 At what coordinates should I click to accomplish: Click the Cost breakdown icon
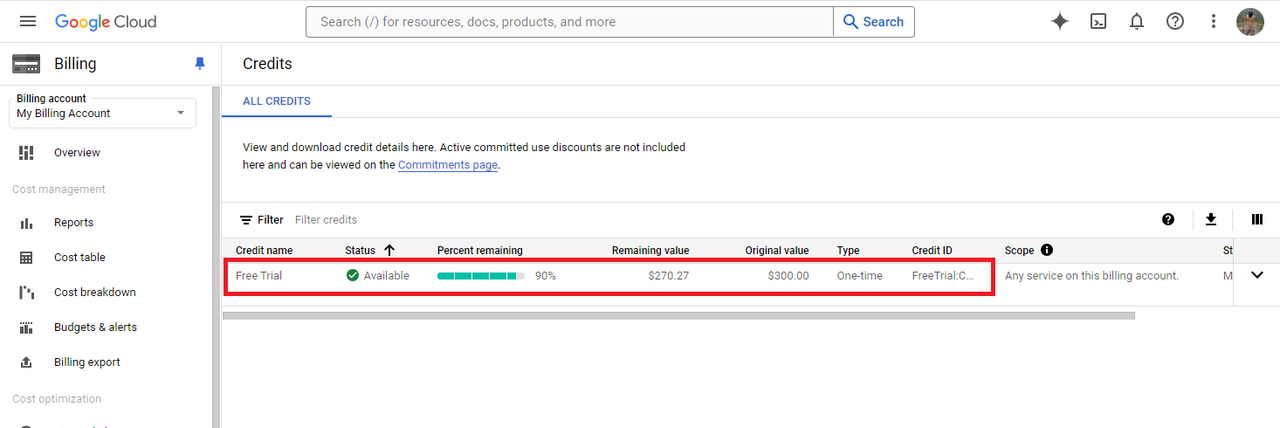coord(27,292)
